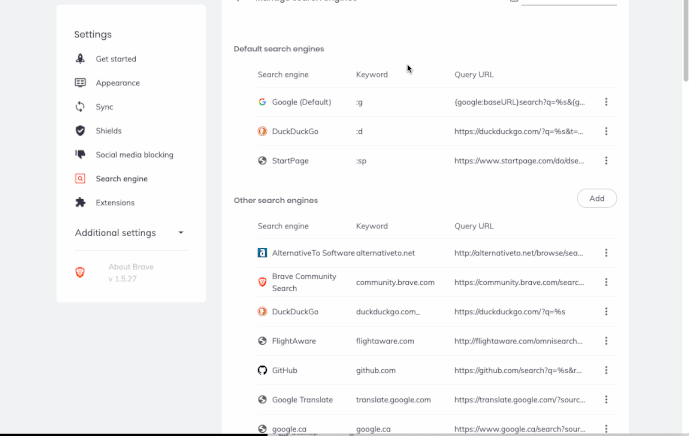This screenshot has height=436, width=689.
Task: Open more actions for default DuckDuckGo :d
Action: 606,131
